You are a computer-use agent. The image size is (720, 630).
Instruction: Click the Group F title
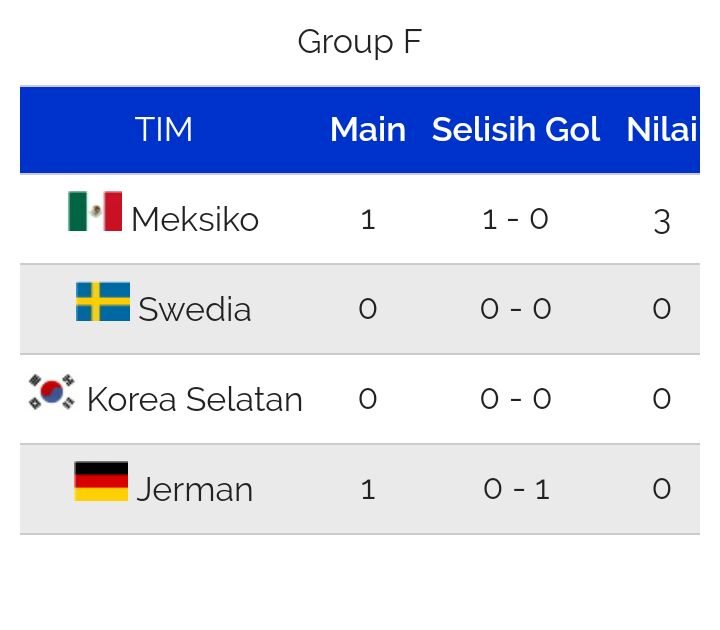coord(360,42)
